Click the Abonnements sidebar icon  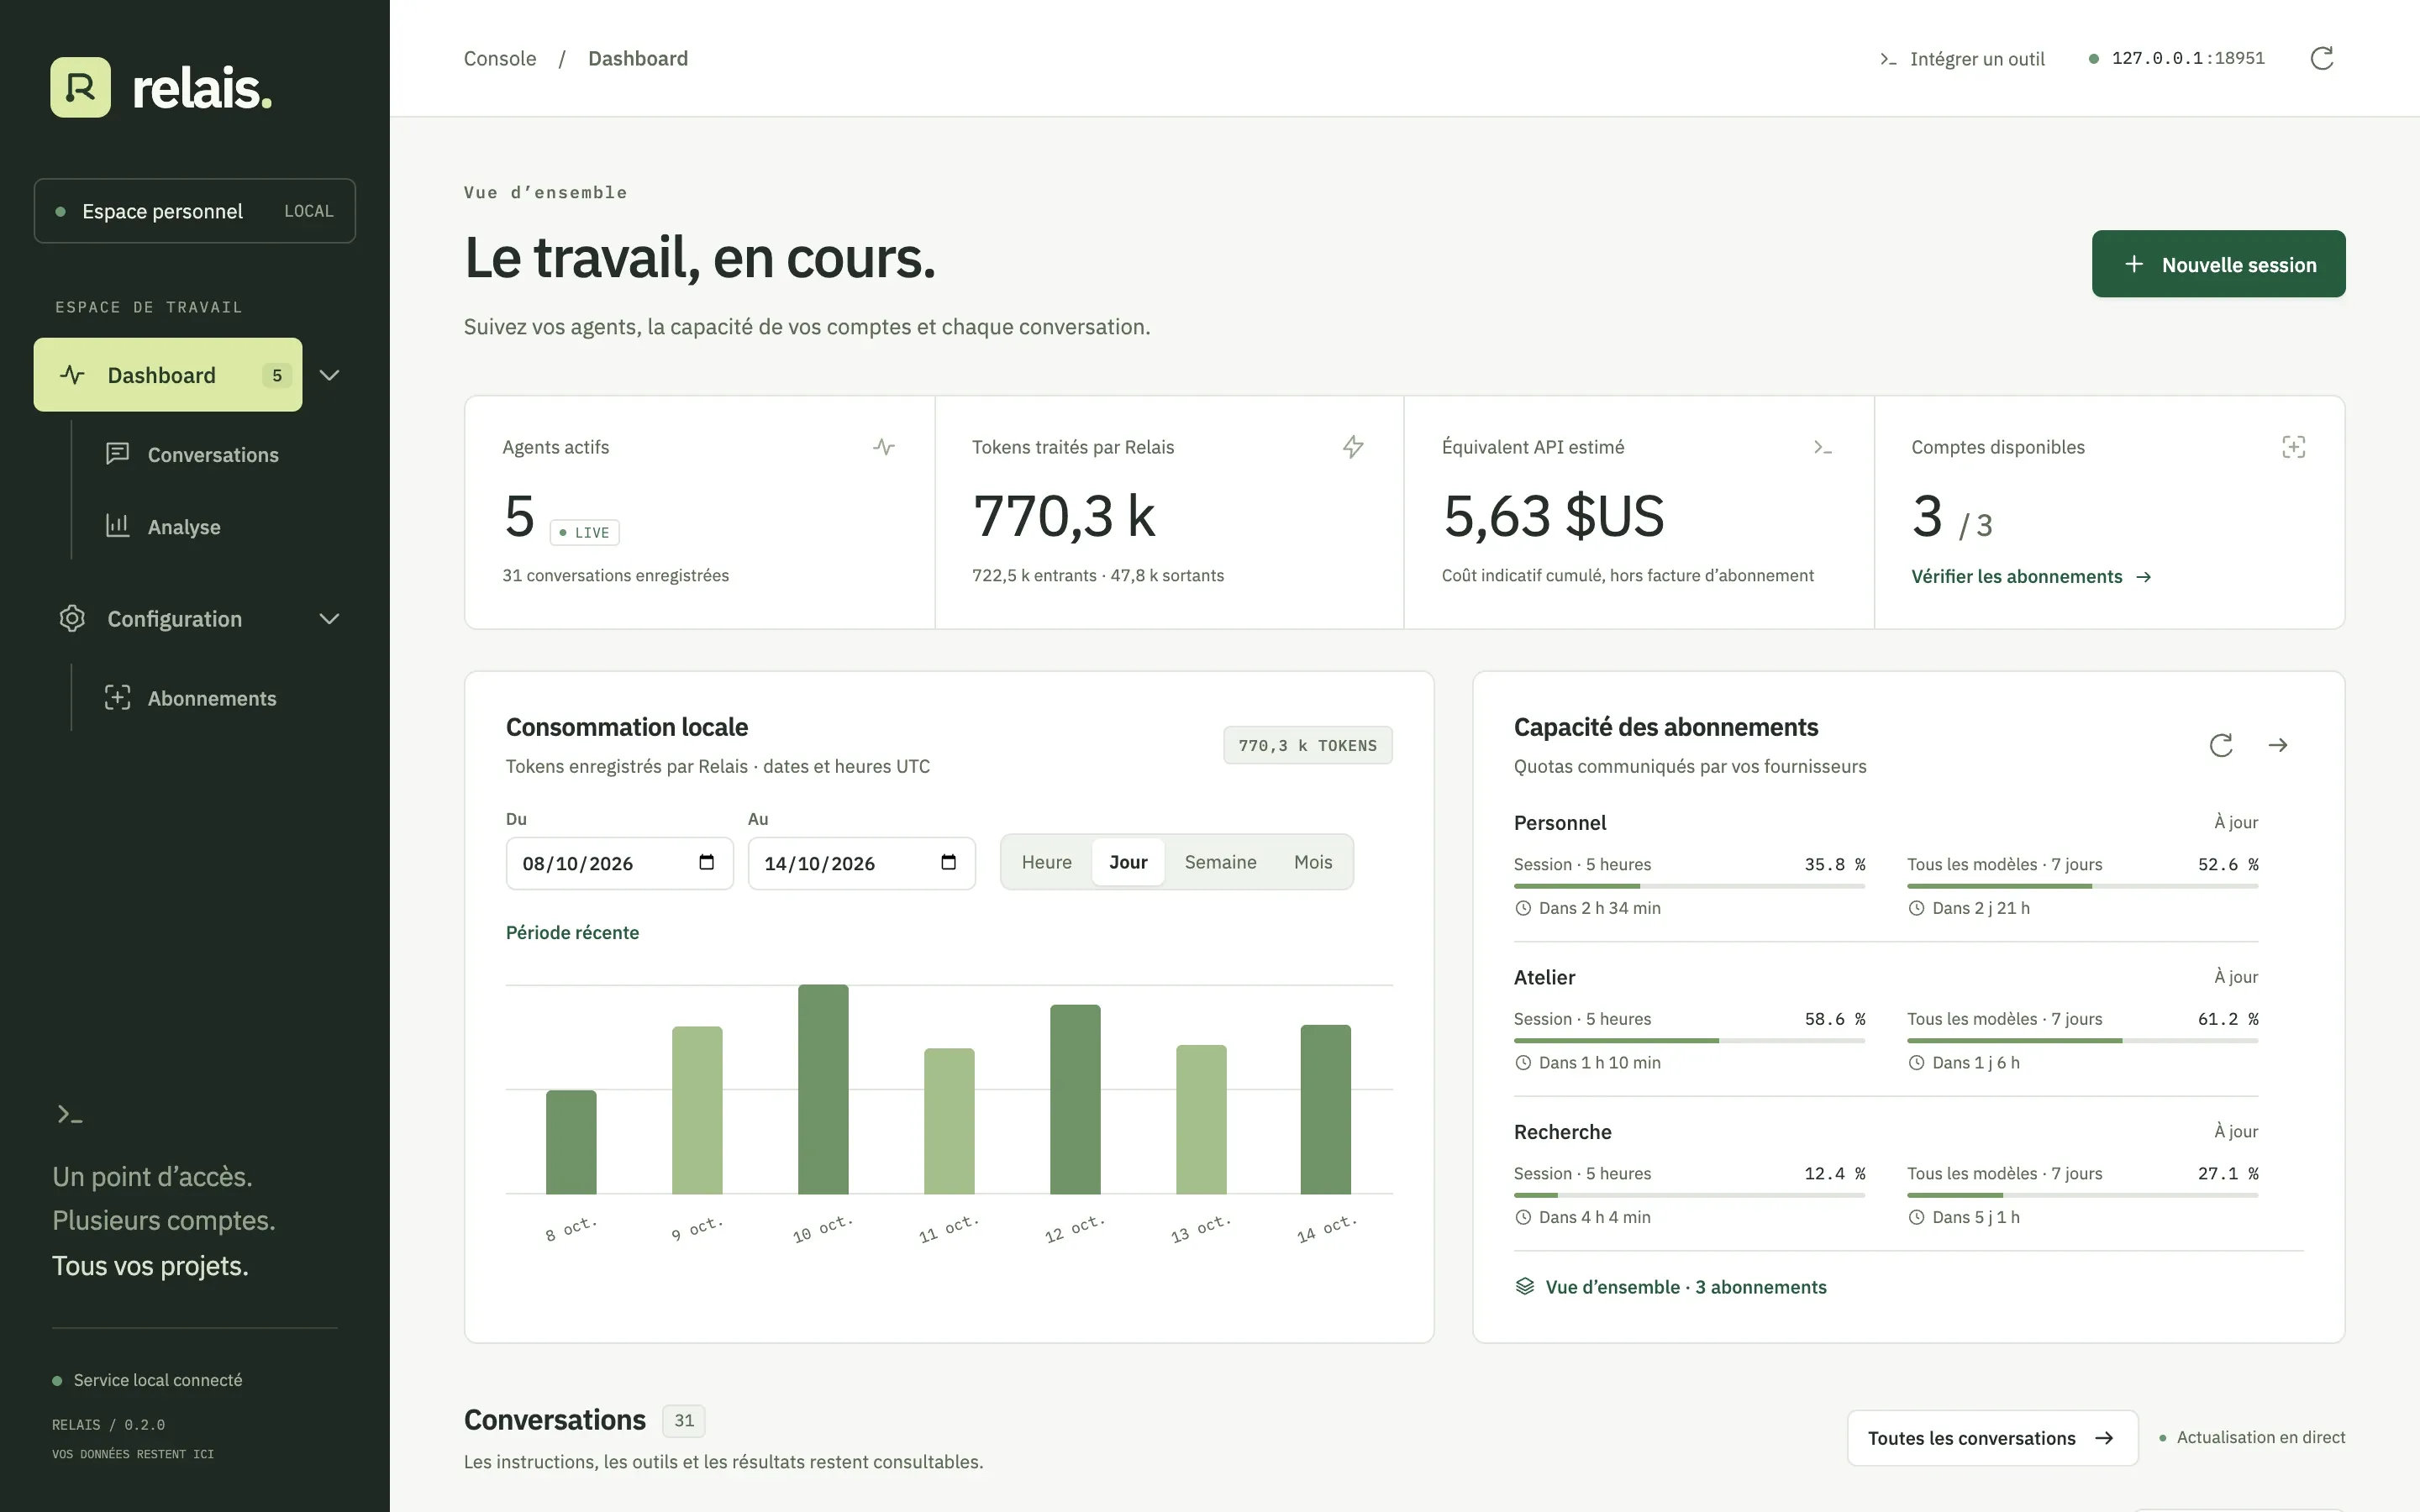point(117,698)
